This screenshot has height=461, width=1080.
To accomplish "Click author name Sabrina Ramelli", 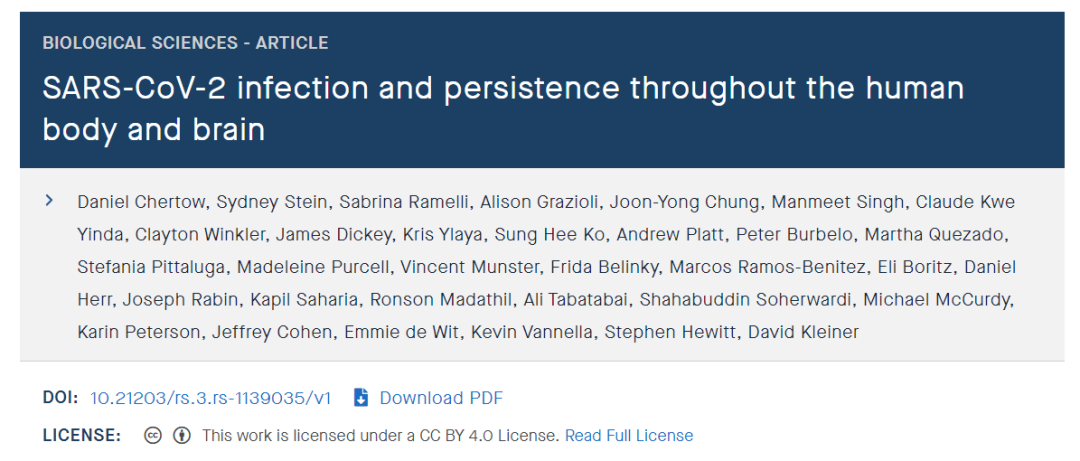I will pyautogui.click(x=404, y=202).
